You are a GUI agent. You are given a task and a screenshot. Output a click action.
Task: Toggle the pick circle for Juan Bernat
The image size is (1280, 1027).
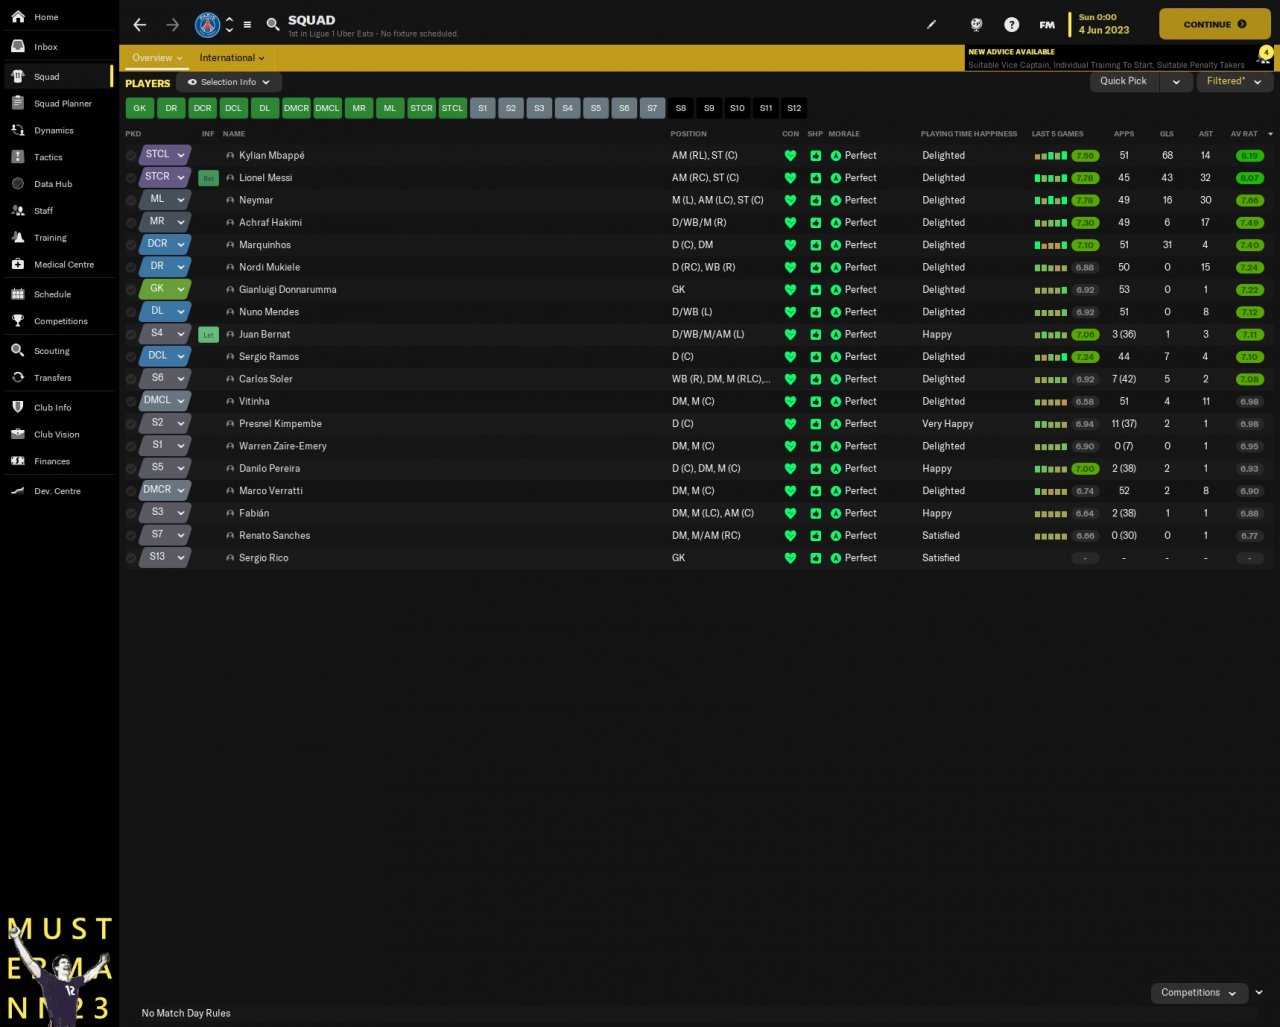pos(131,335)
